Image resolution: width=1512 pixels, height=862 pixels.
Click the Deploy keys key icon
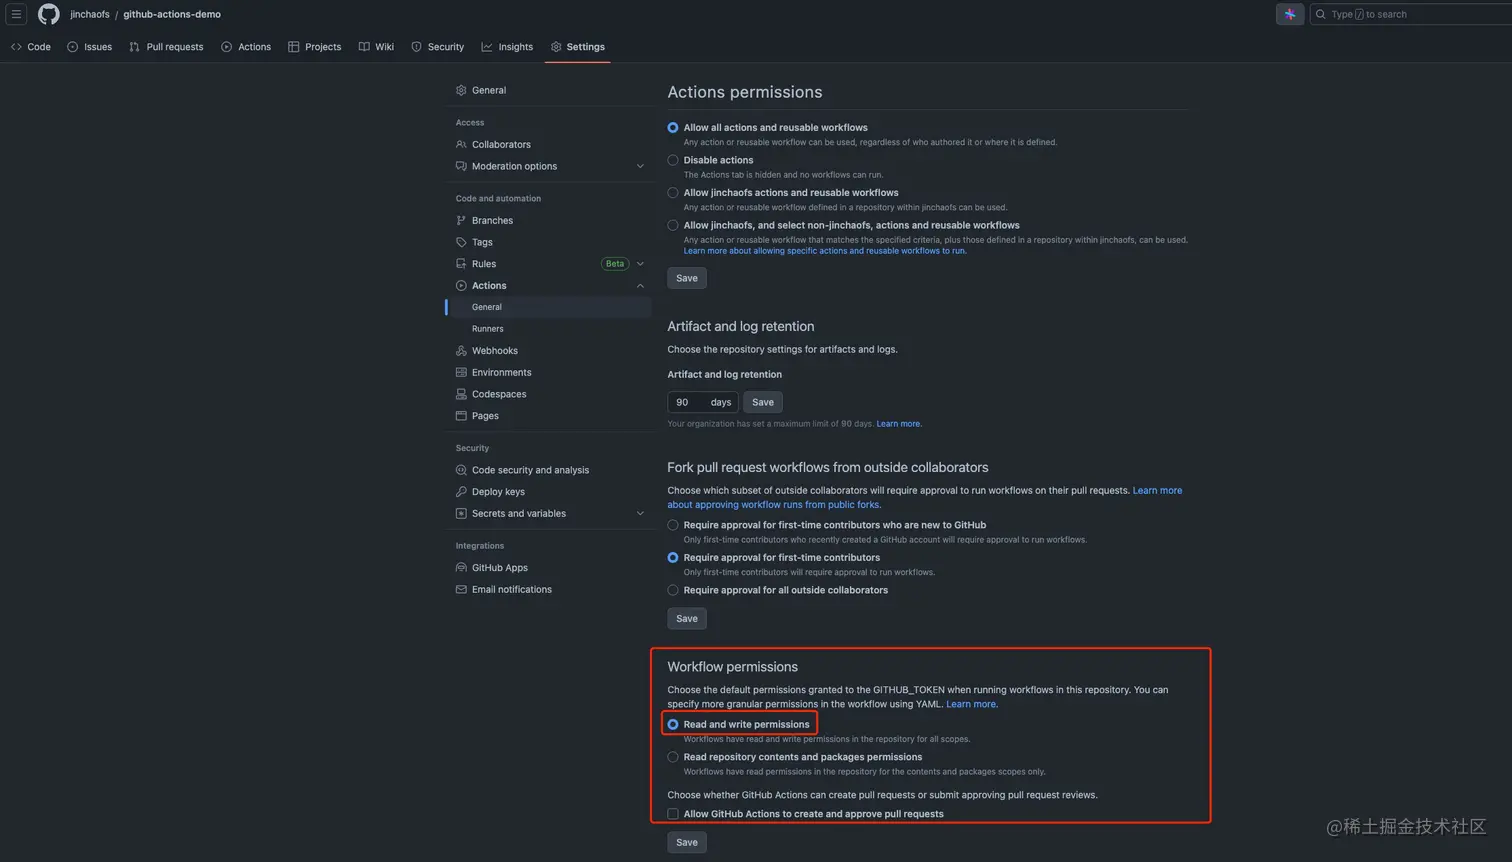(461, 492)
